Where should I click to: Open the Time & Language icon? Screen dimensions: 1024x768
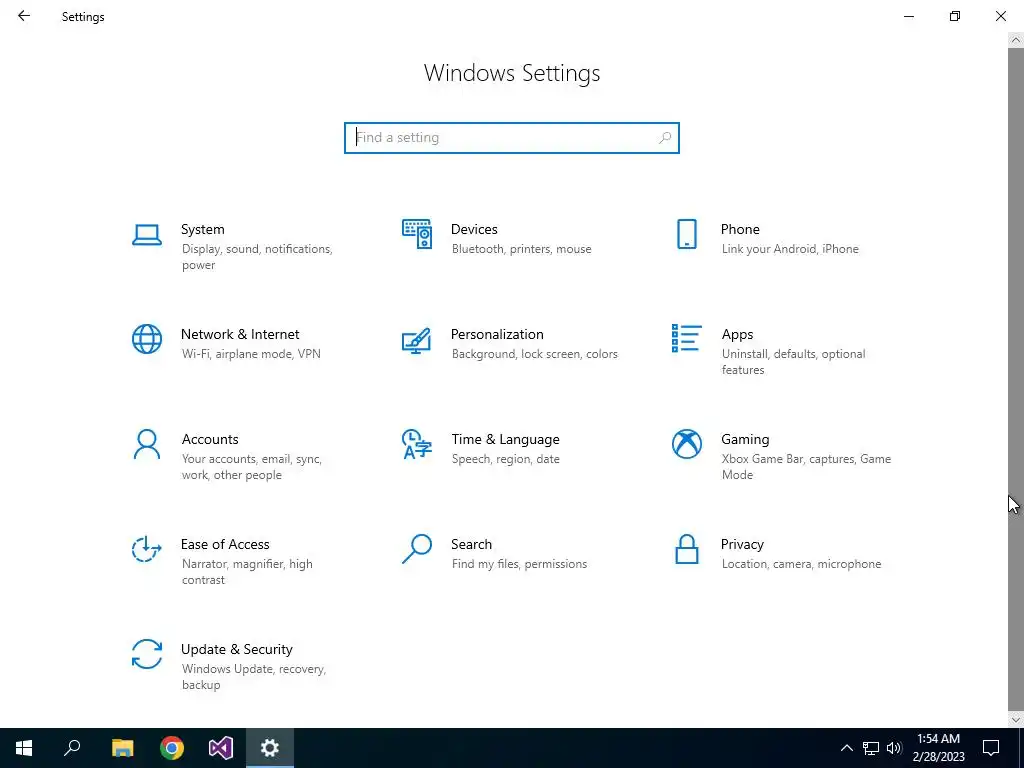pos(417,444)
